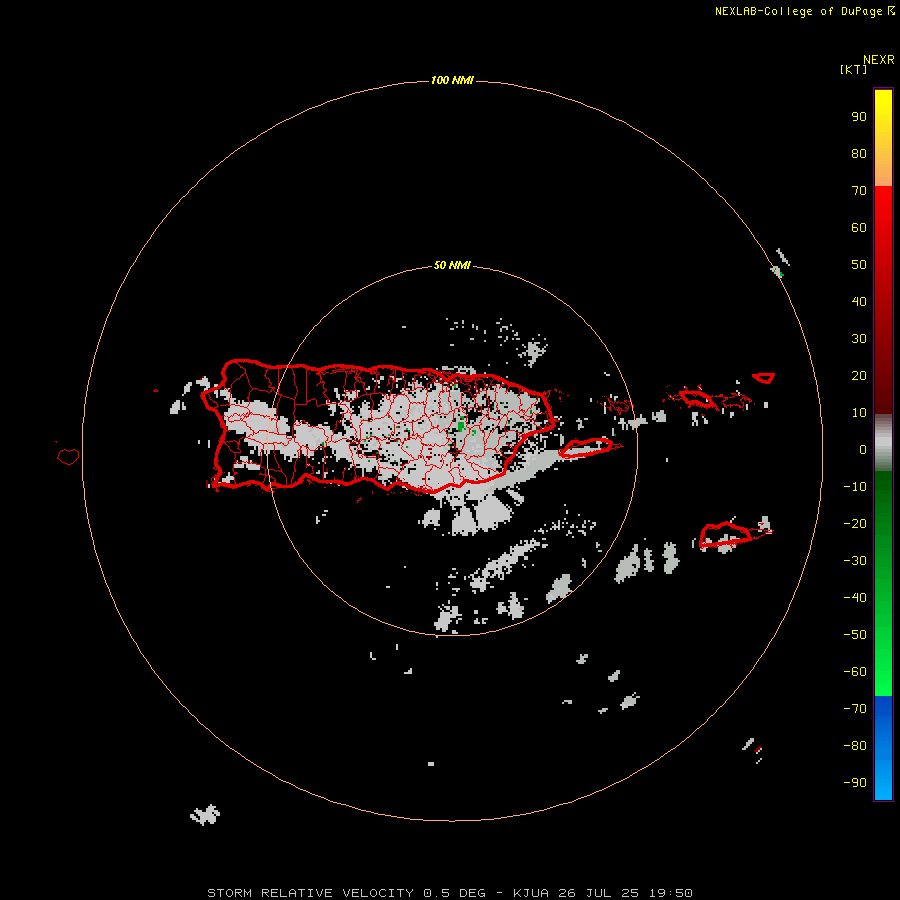Click the 'STORM RELATIVE VELOCITY 0.5 DEG' caption
Screen dimensions: 900x900
pyautogui.click(x=346, y=893)
